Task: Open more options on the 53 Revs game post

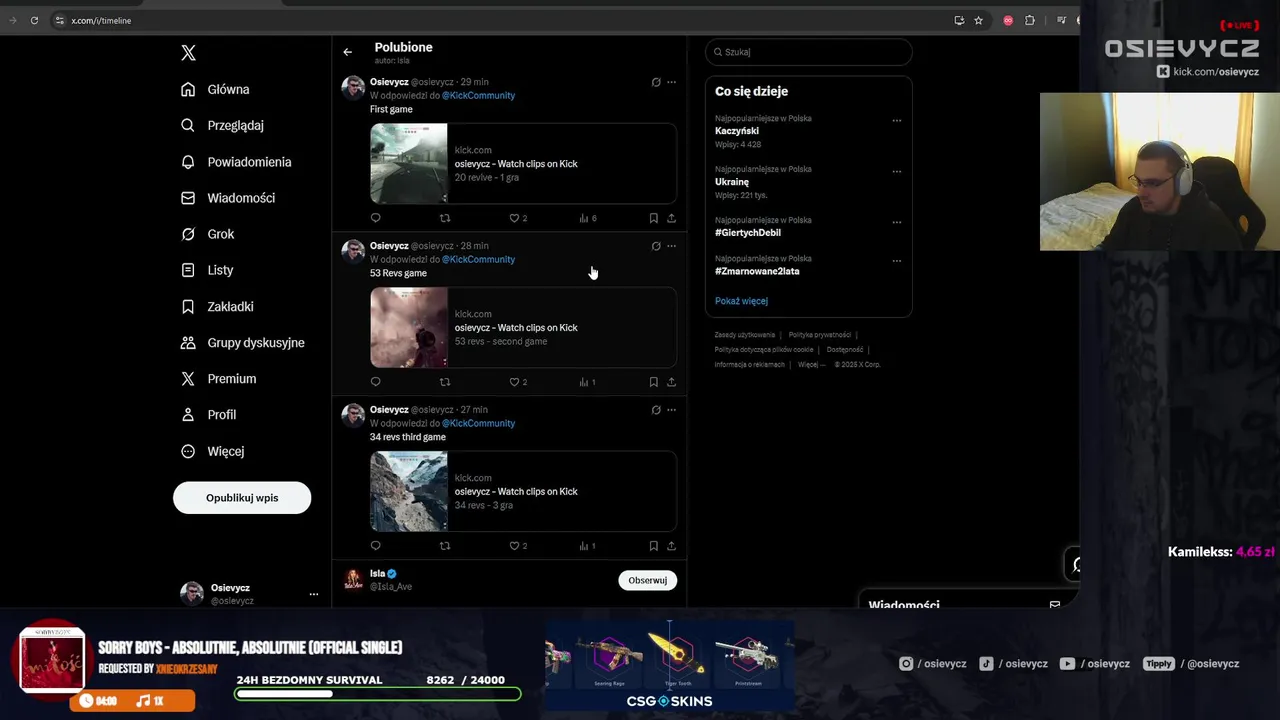Action: pyautogui.click(x=671, y=246)
